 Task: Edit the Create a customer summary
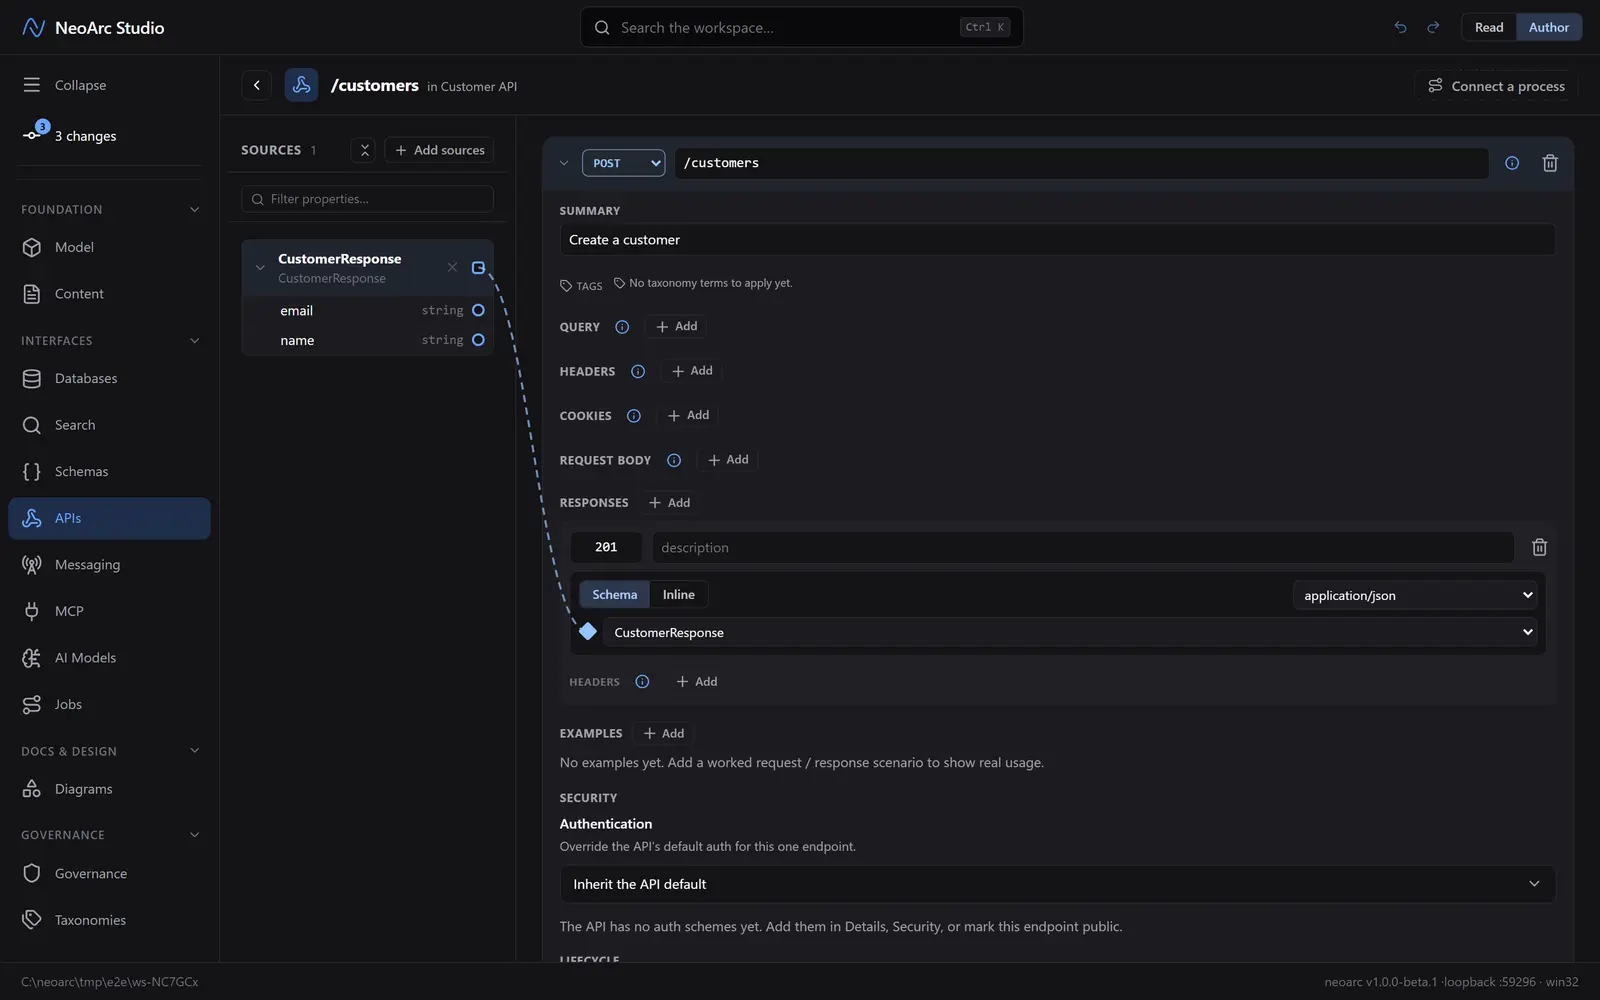1057,240
